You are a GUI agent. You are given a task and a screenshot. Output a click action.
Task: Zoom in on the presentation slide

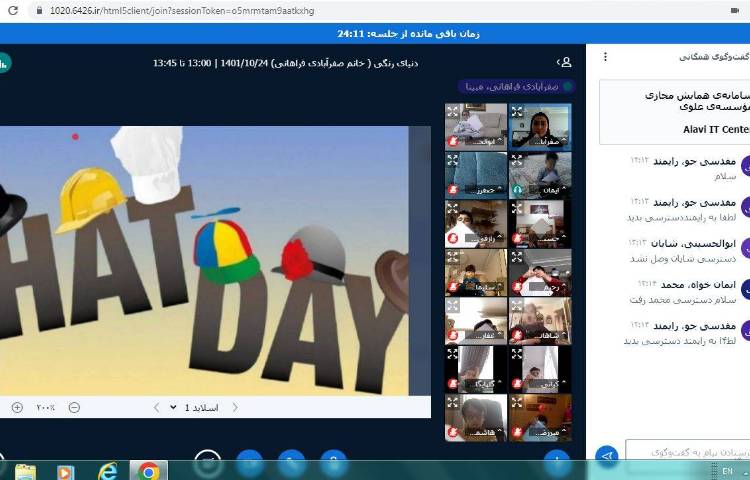coord(17,407)
